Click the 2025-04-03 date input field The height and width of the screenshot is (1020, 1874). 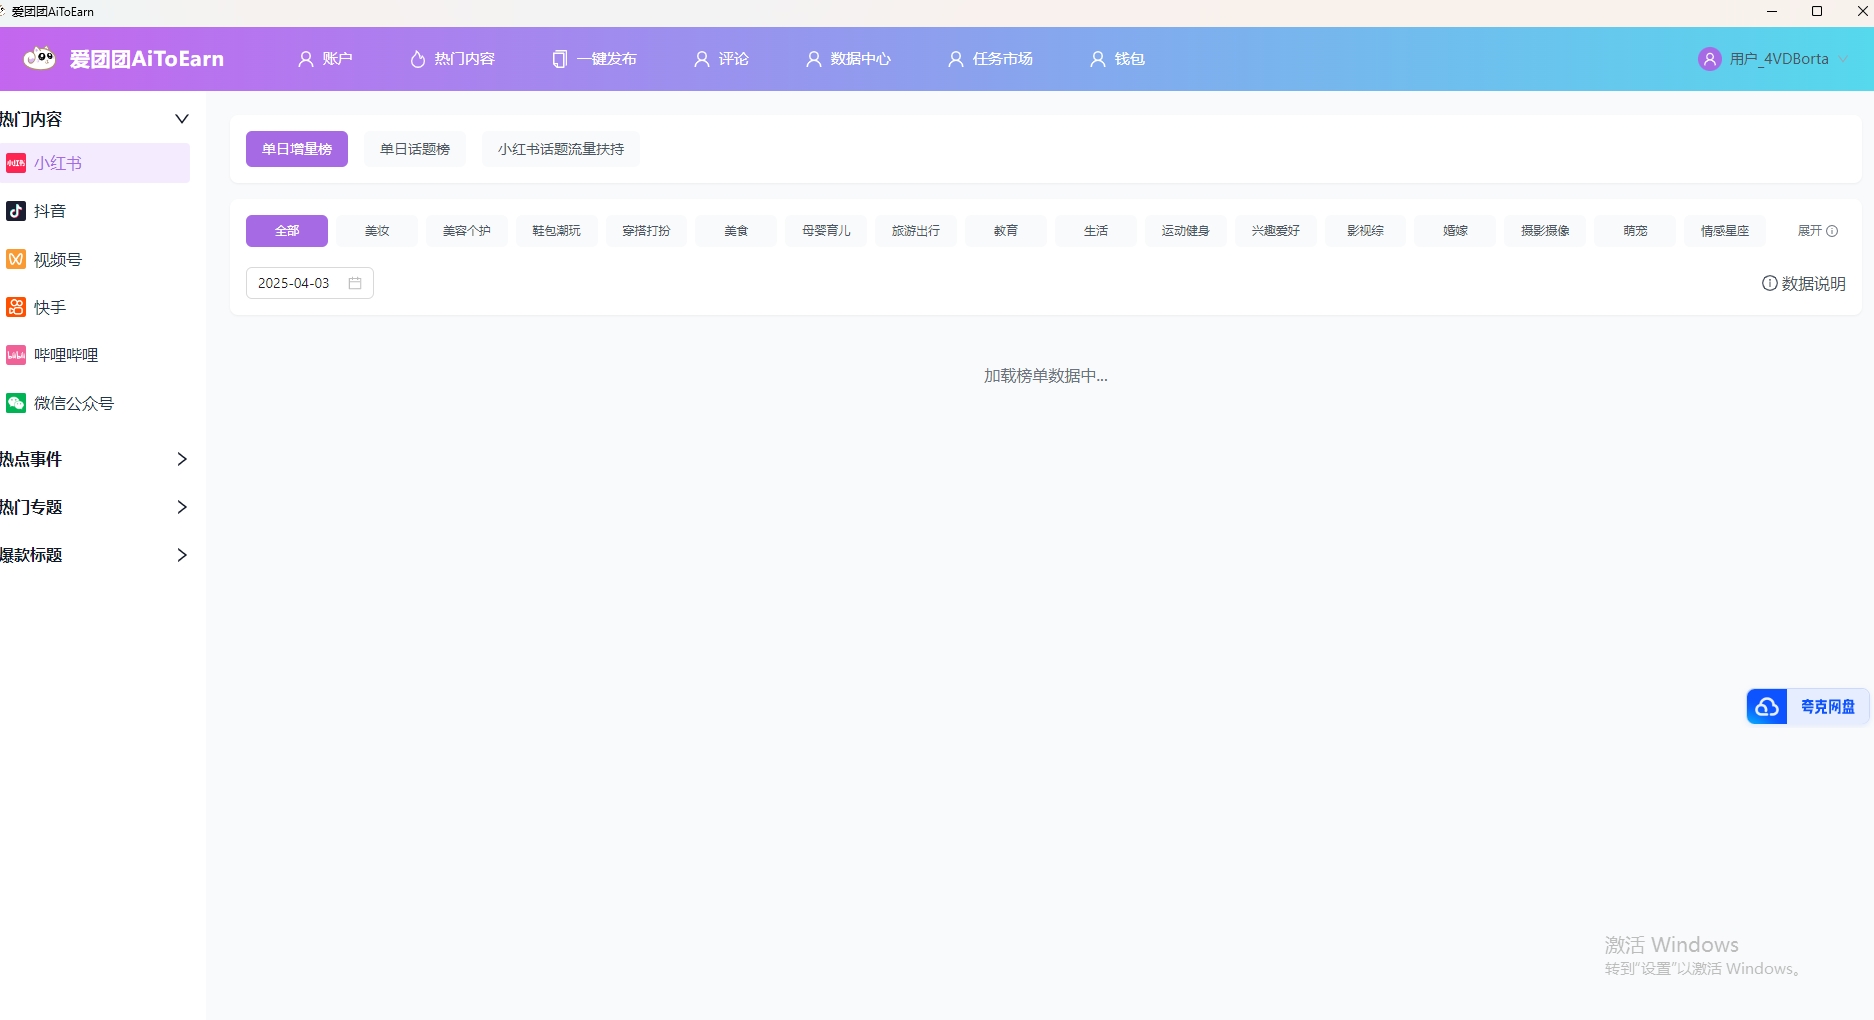pos(295,283)
